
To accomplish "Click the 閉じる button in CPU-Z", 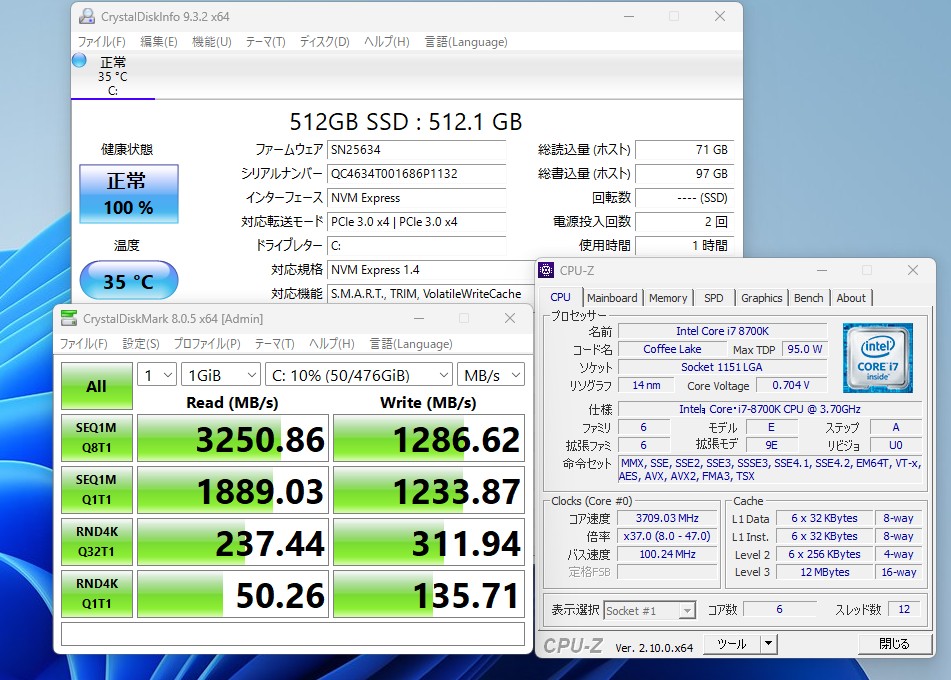I will click(x=894, y=644).
